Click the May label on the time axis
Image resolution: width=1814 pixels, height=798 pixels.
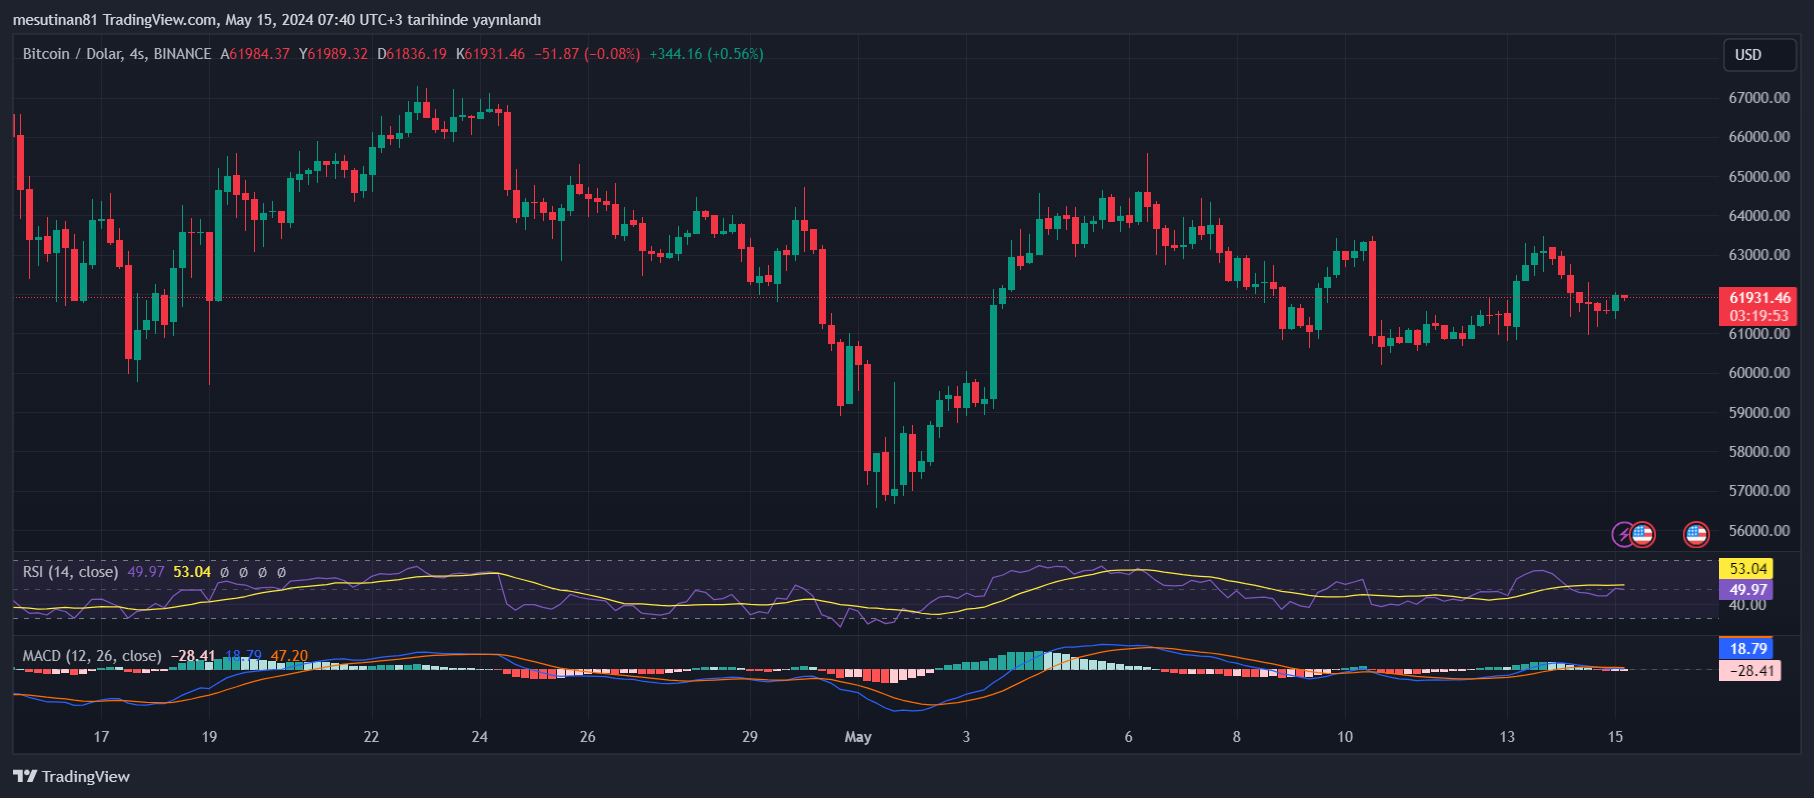coord(858,737)
